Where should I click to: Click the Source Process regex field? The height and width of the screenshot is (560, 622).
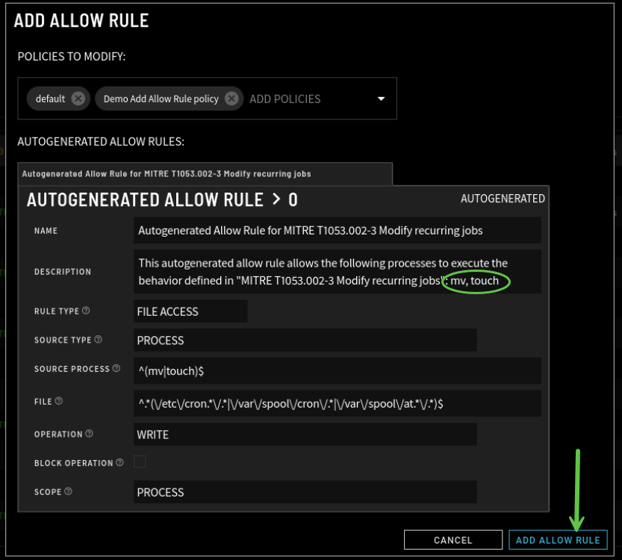pyautogui.click(x=337, y=371)
